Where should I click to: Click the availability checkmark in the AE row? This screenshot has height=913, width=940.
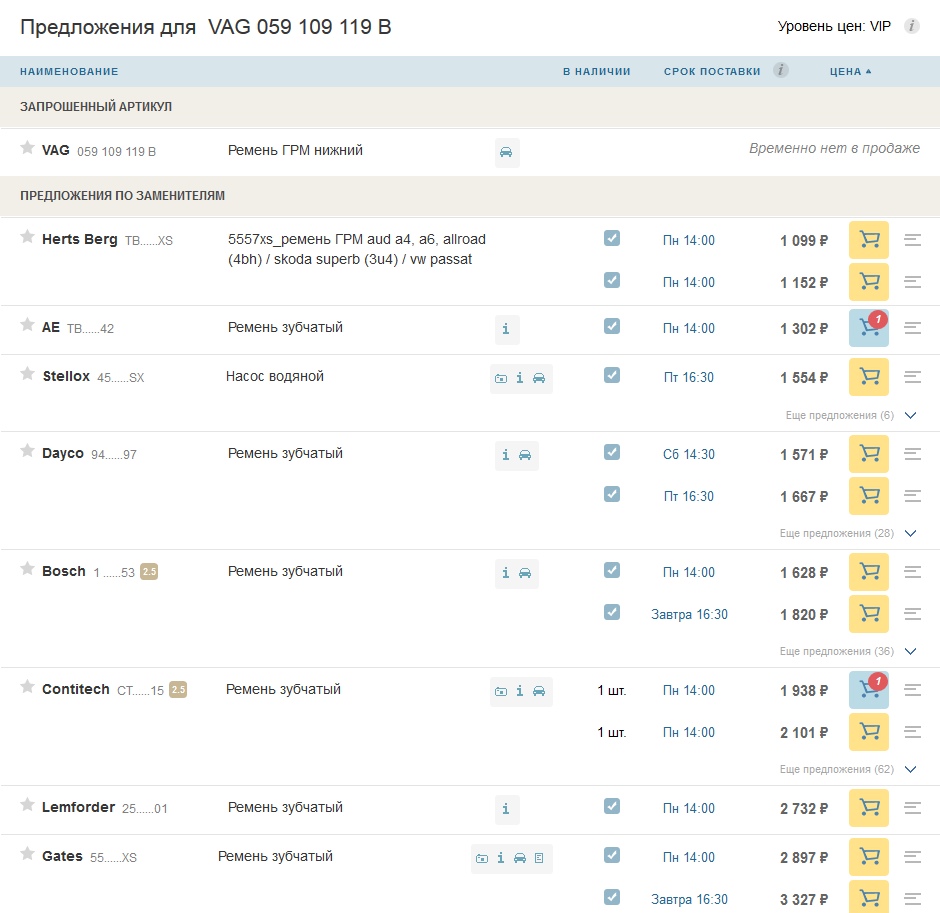click(x=611, y=326)
